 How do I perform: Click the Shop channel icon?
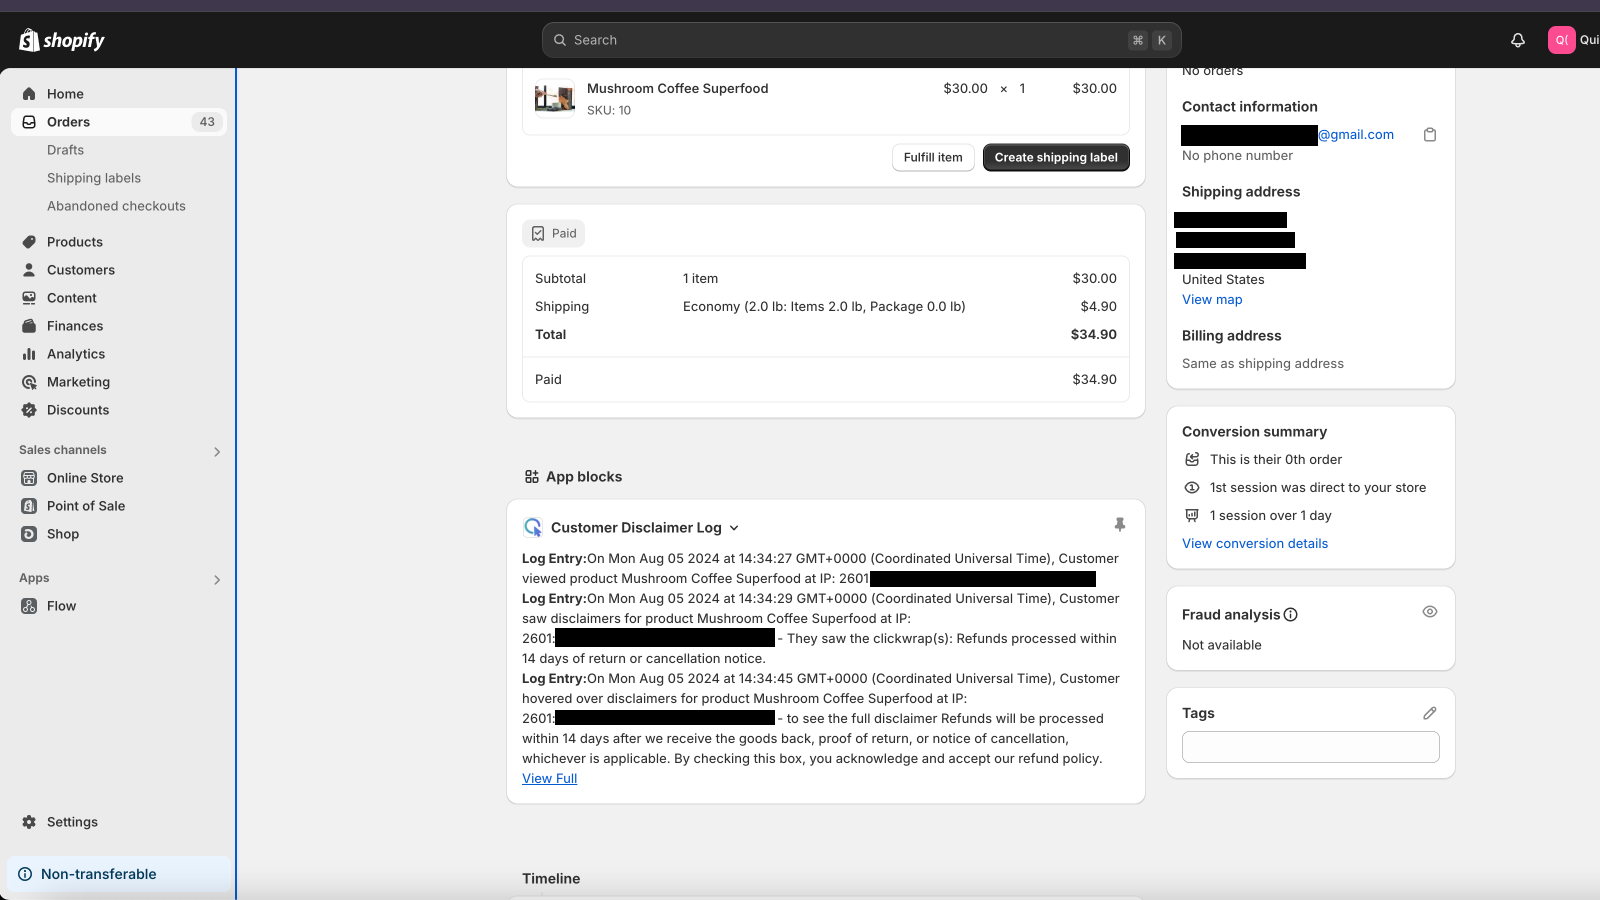(x=29, y=534)
